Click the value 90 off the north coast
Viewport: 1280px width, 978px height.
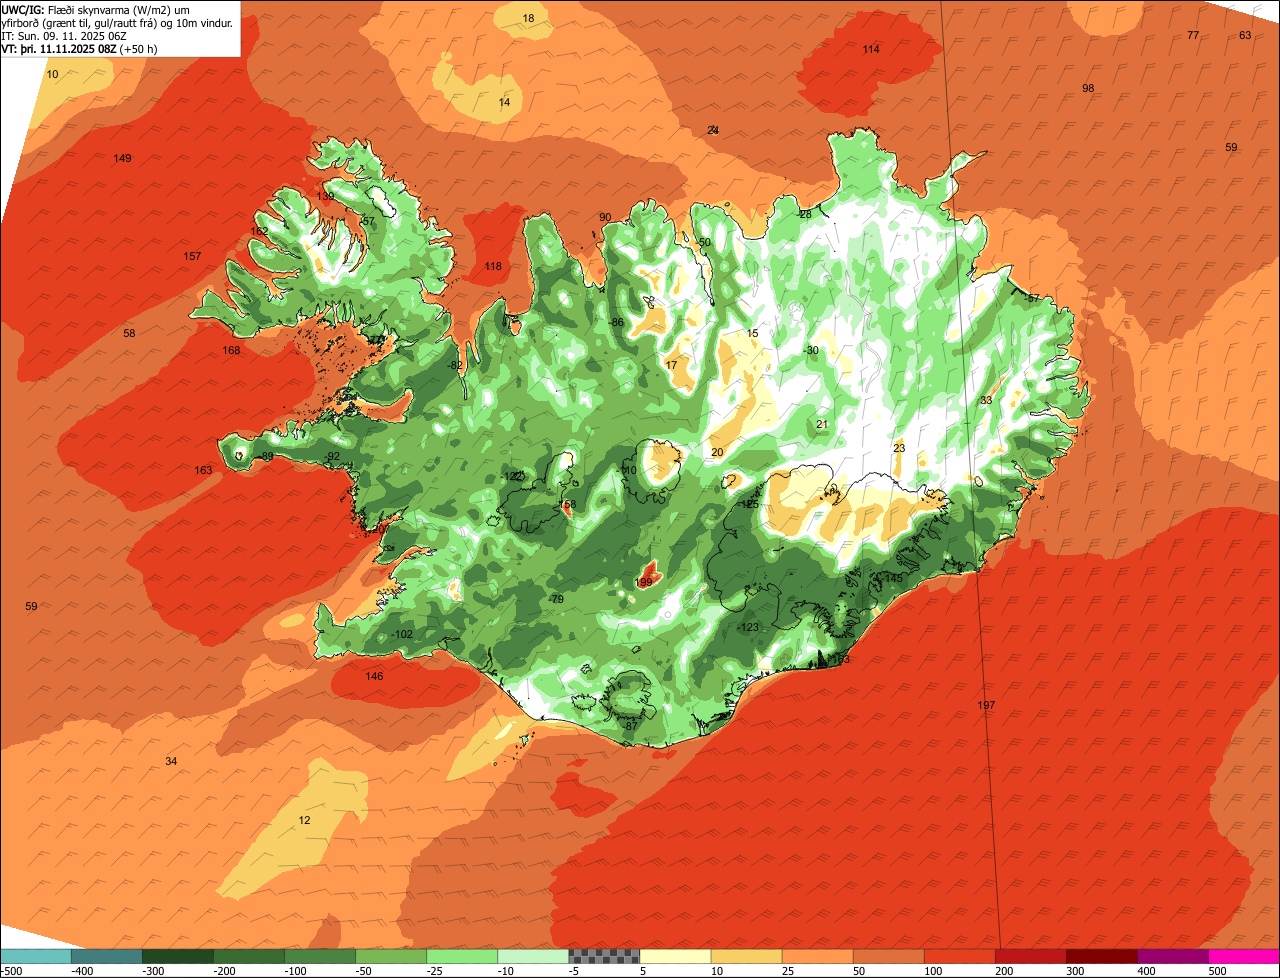(x=605, y=217)
